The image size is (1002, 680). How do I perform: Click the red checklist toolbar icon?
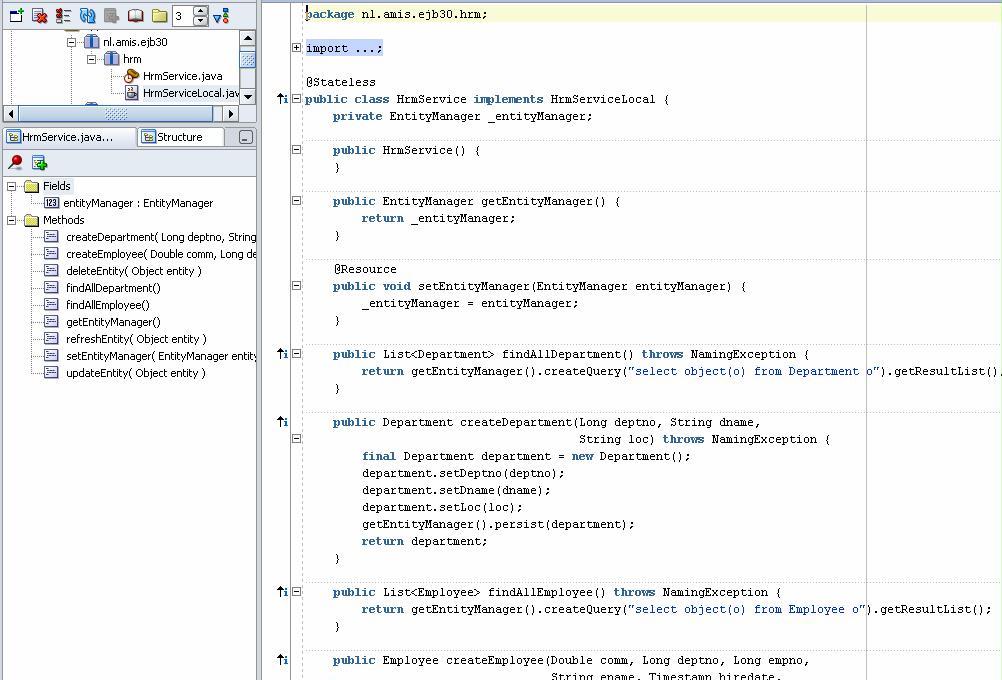(64, 15)
